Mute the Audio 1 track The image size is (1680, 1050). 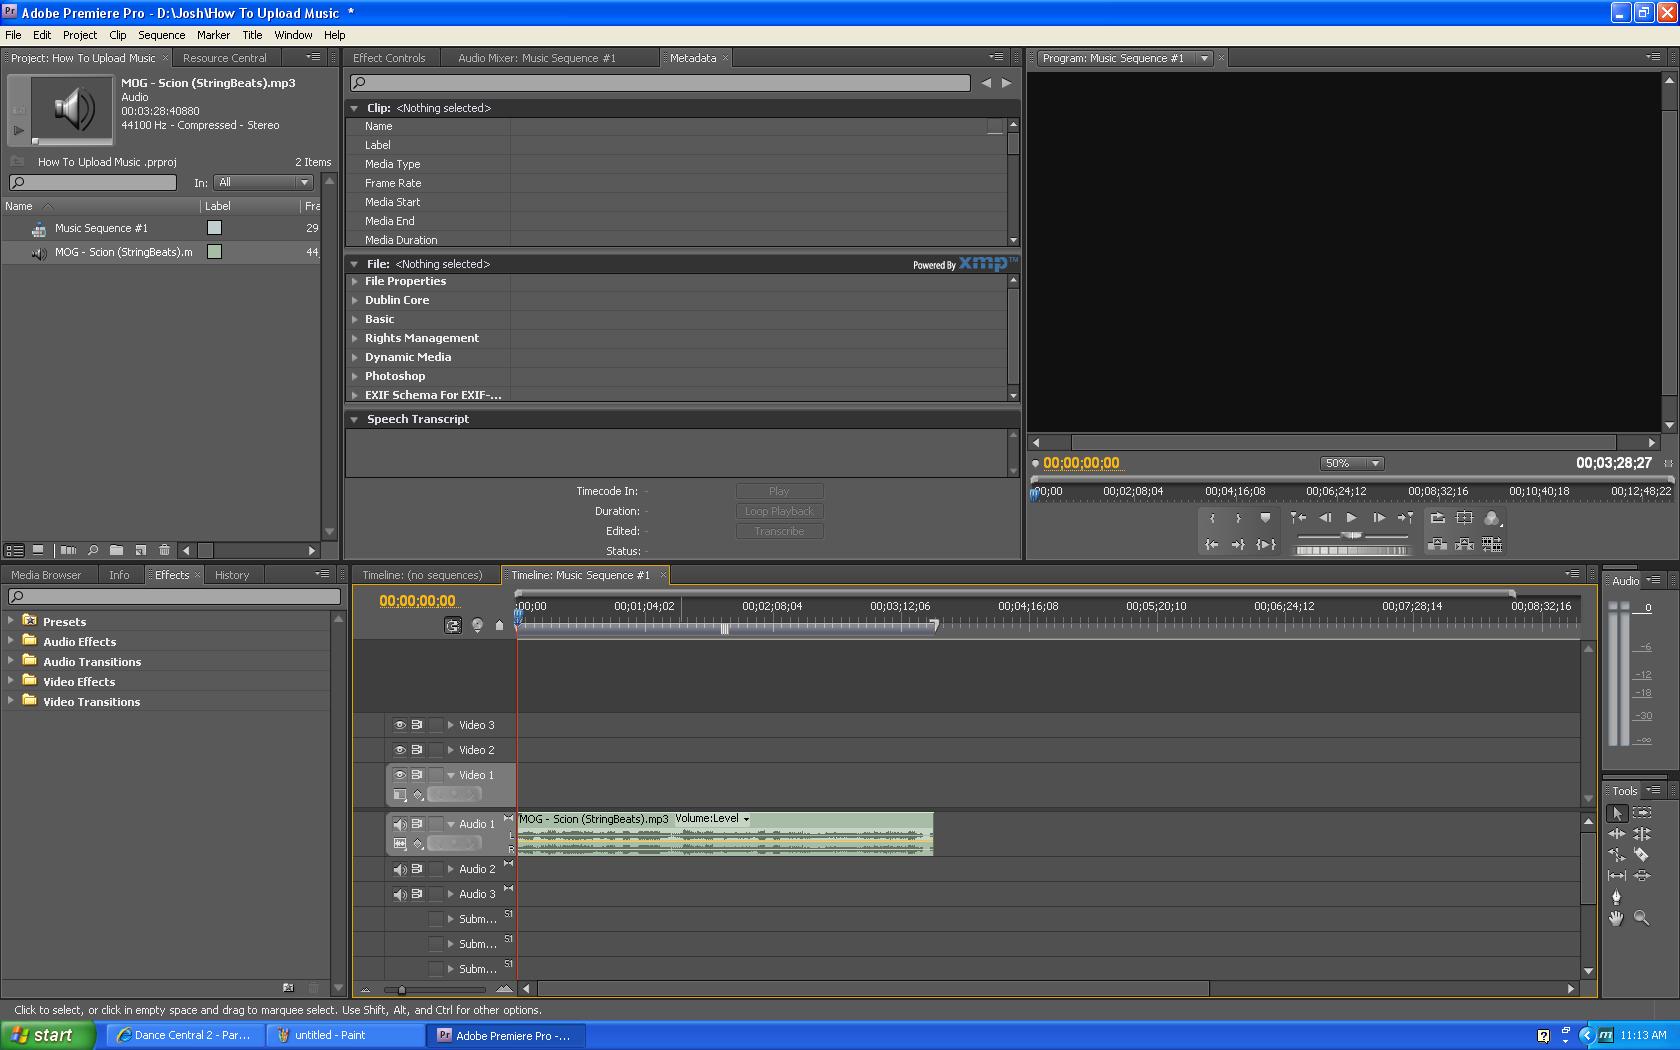399,824
